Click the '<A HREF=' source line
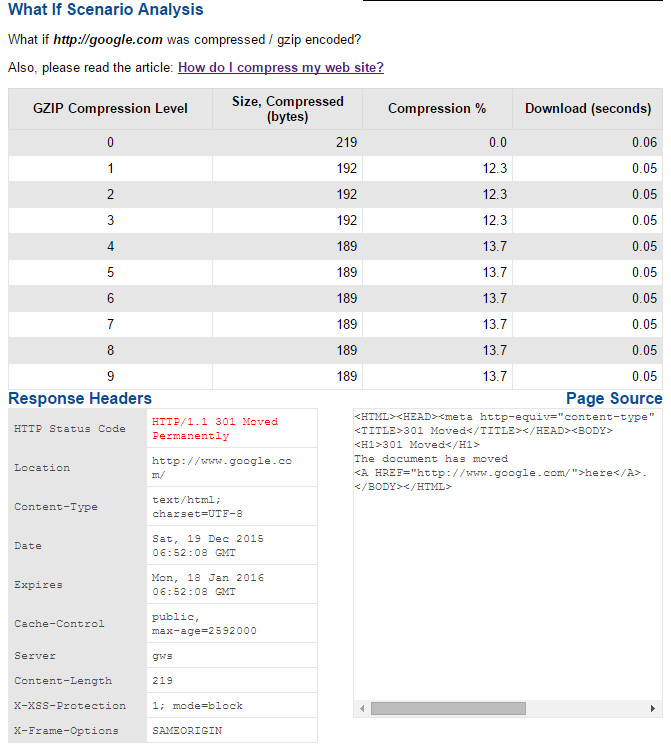Viewport: 671px width, 749px height. [501, 473]
